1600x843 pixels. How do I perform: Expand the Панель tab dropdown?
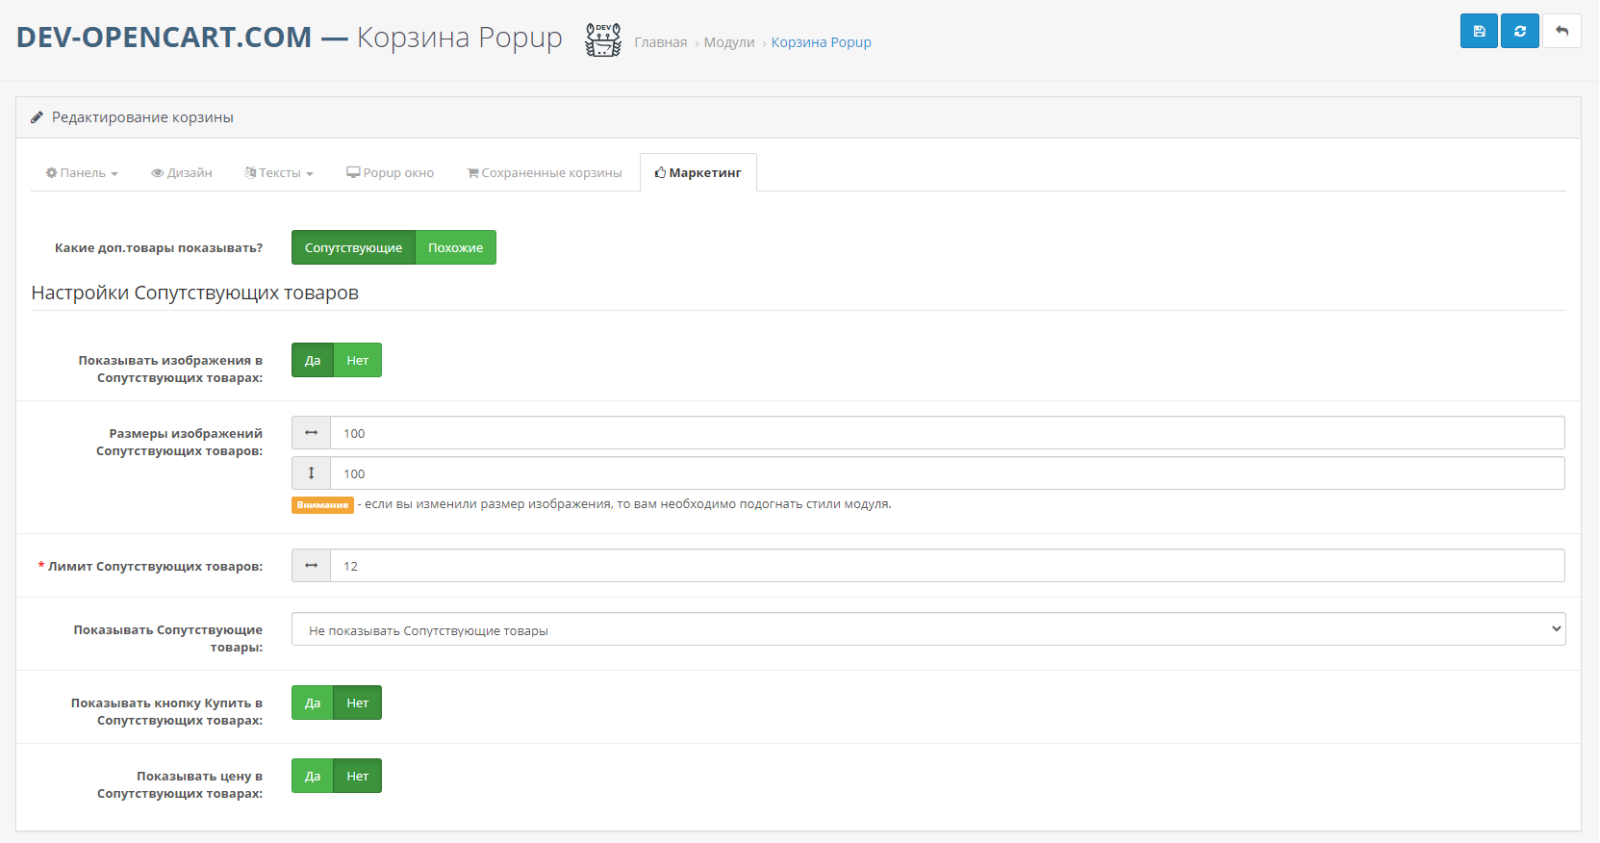pos(82,173)
